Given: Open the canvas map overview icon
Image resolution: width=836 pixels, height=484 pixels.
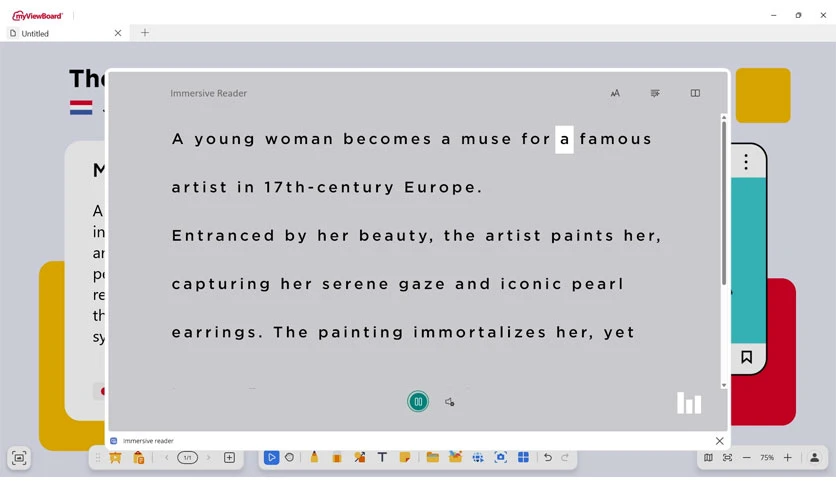Looking at the screenshot, I should click(x=708, y=457).
